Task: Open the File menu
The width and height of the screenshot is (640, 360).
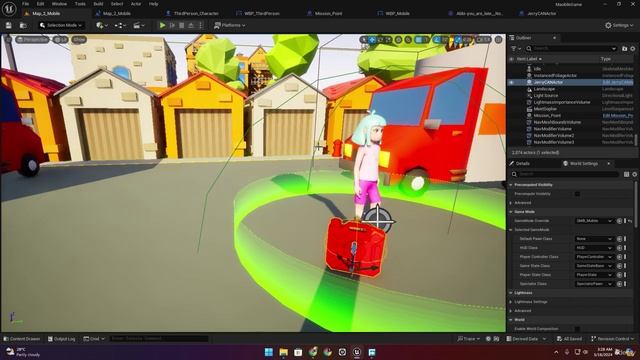Action: pos(25,4)
